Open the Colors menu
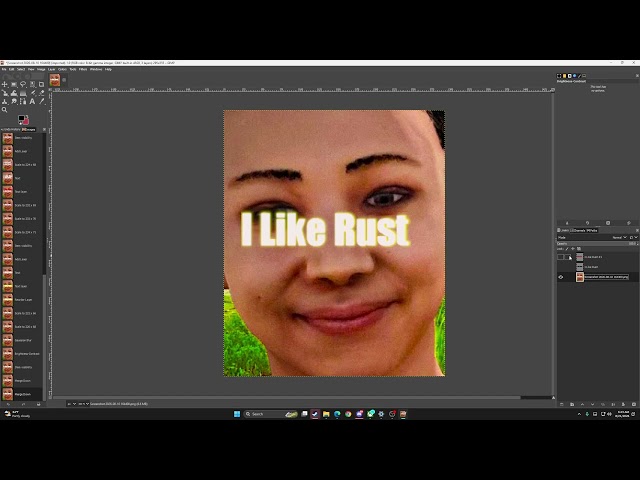The height and width of the screenshot is (480, 640). tap(62, 69)
